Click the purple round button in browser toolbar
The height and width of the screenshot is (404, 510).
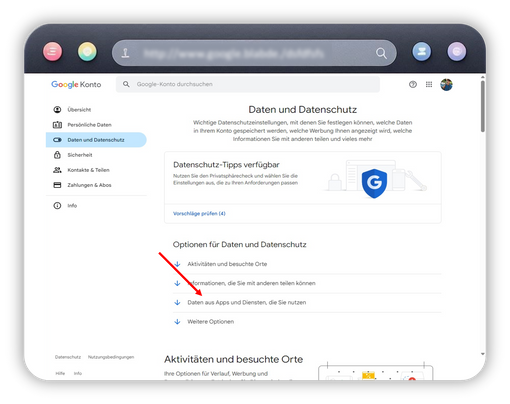(457, 52)
